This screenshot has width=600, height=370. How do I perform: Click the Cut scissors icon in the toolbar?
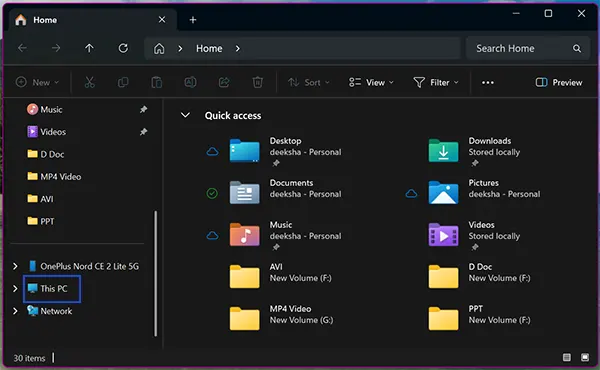coord(90,82)
